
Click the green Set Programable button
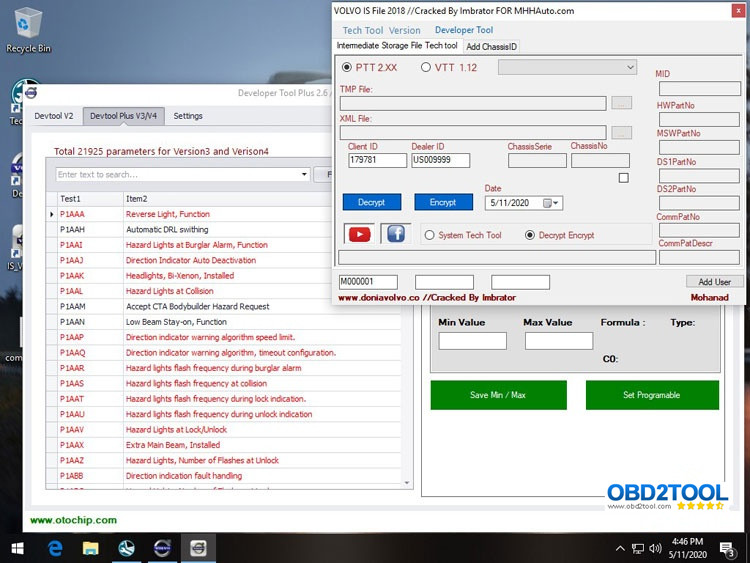pos(652,395)
